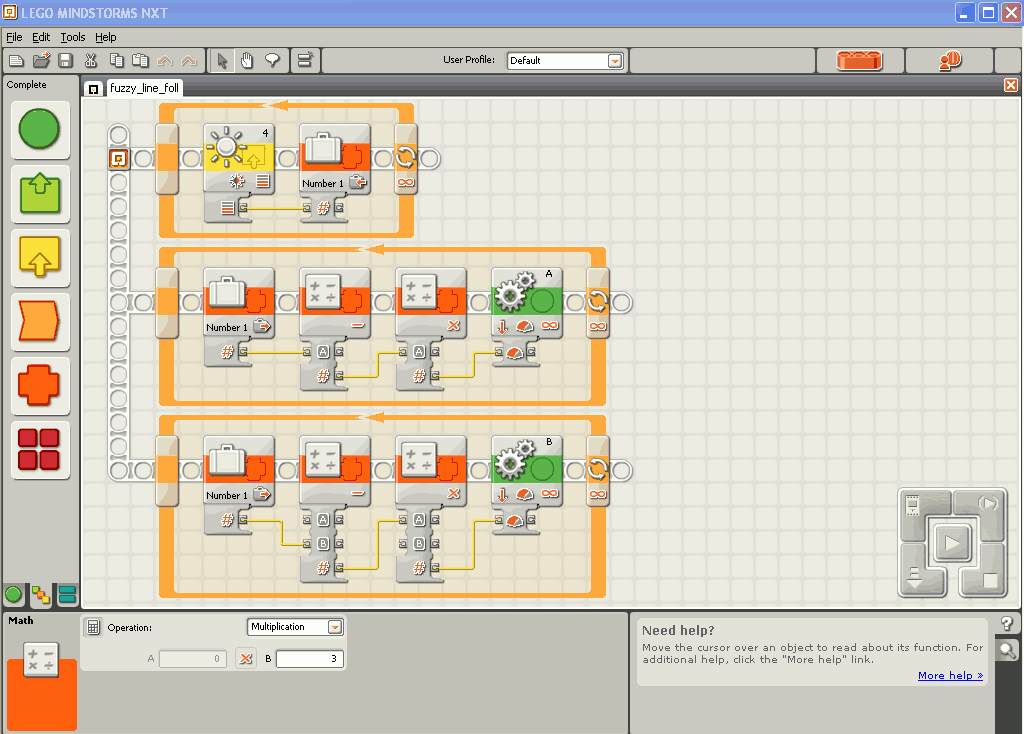Open the Robo Center figure icon
The width and height of the screenshot is (1024, 734).
[x=950, y=61]
